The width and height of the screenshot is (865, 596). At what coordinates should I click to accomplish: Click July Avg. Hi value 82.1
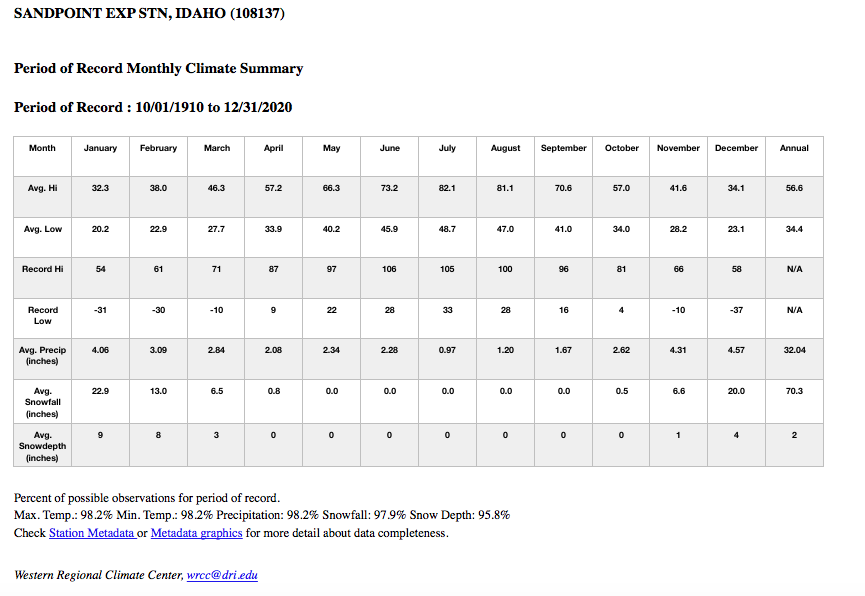[x=447, y=188]
